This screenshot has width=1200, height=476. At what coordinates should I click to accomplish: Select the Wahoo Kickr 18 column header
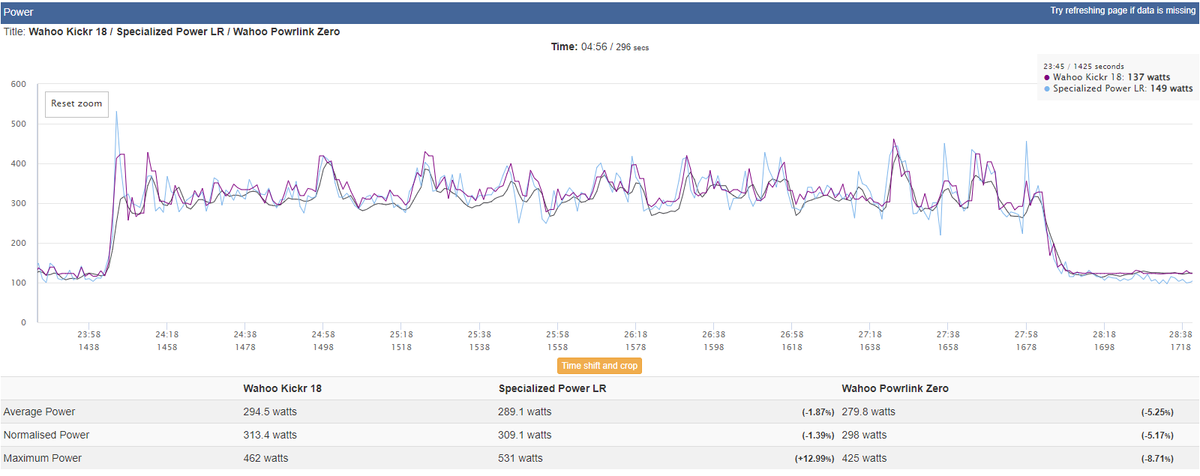[280, 388]
